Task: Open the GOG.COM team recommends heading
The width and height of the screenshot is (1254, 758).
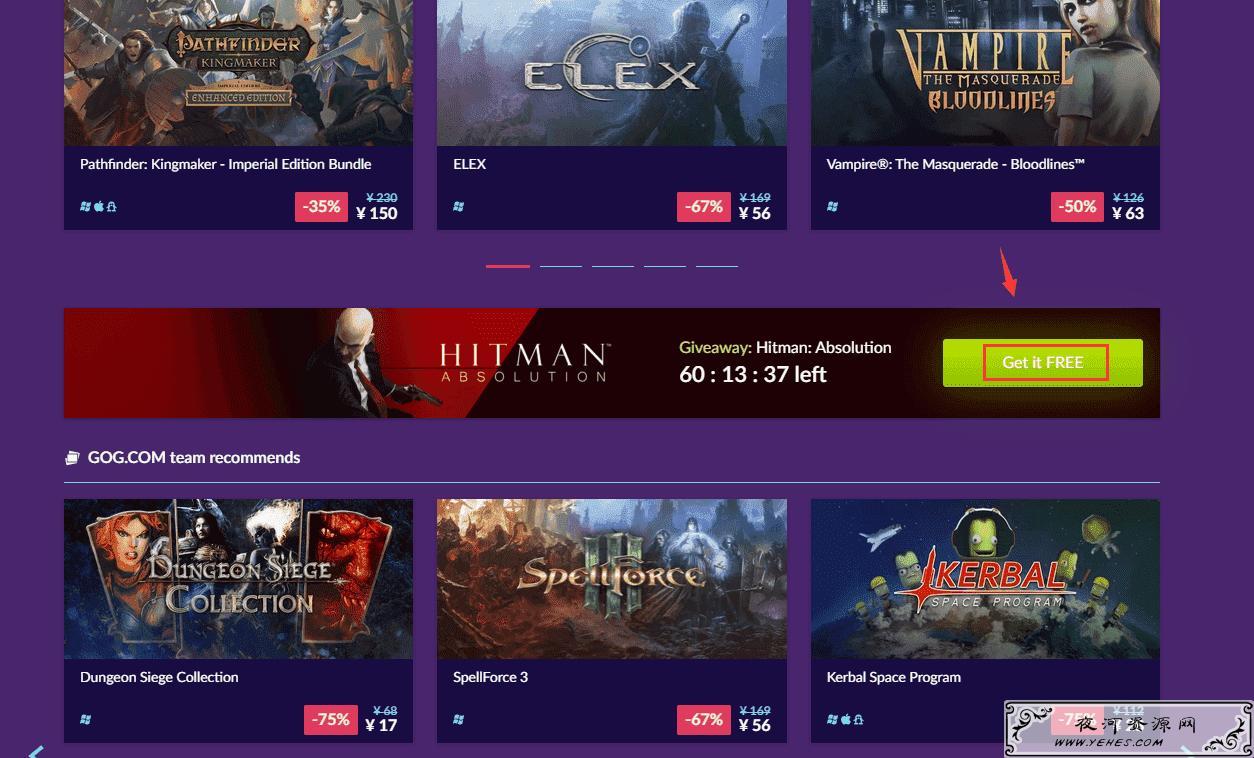Action: (194, 457)
